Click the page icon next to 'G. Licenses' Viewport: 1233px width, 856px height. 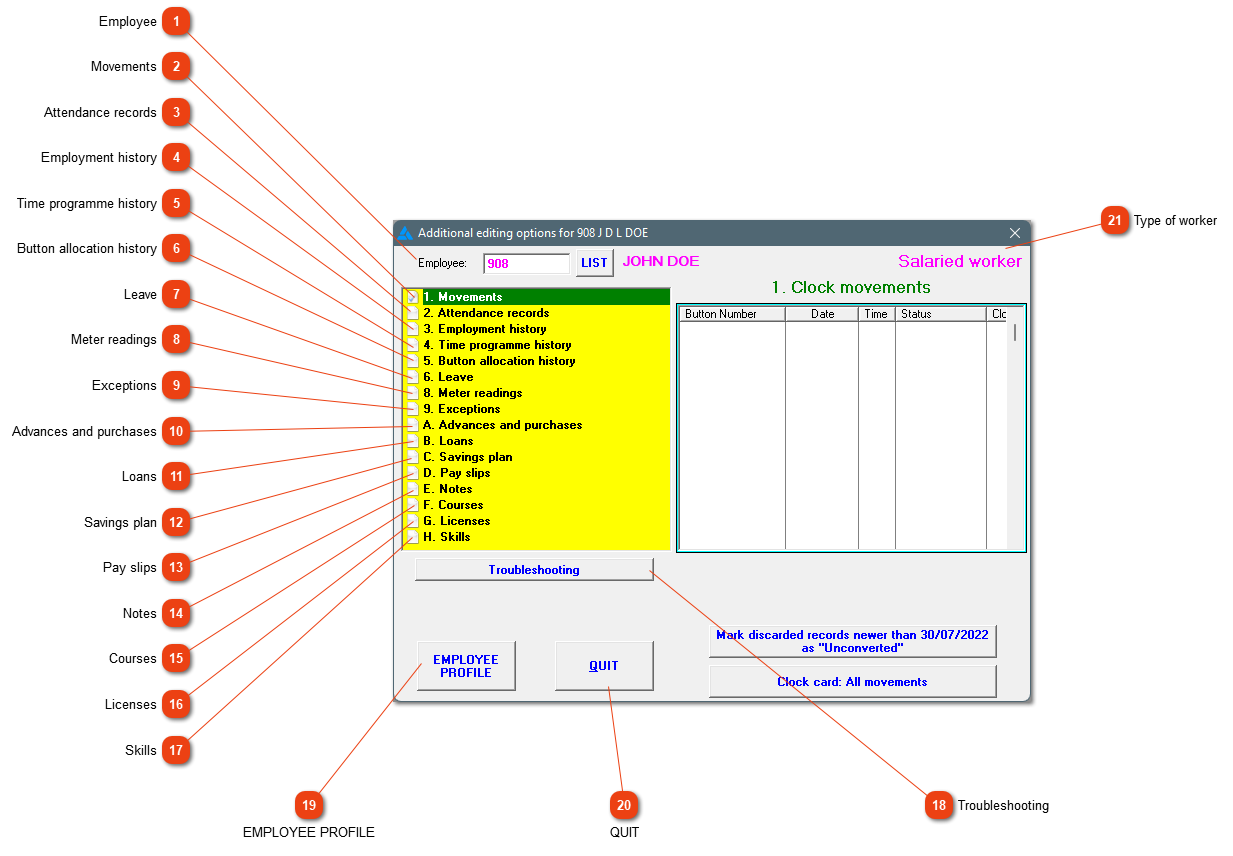coord(412,521)
